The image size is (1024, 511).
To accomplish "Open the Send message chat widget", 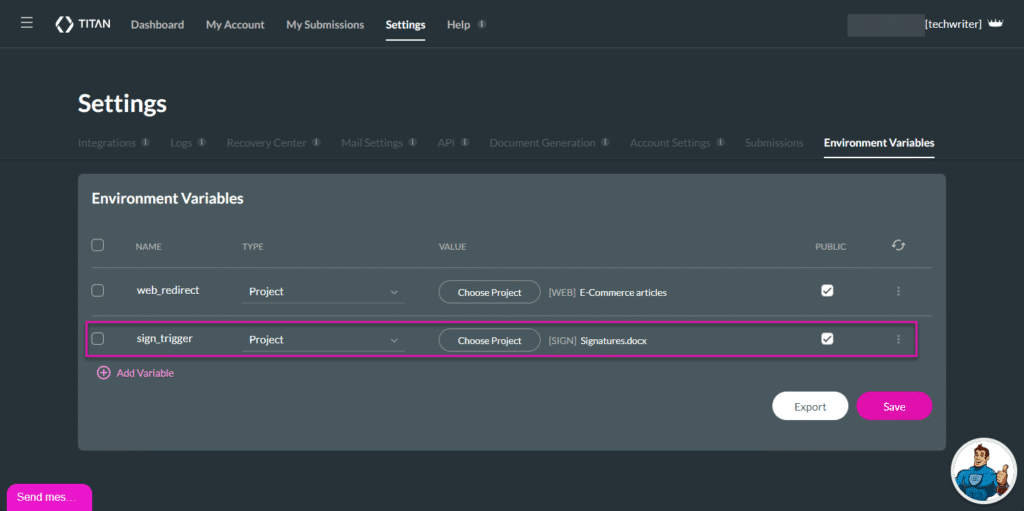I will pos(49,497).
